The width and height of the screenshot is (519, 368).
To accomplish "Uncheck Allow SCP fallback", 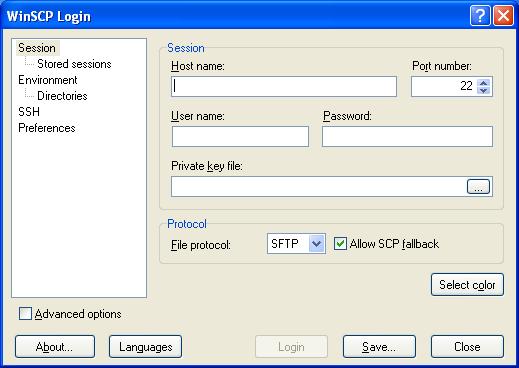I will [340, 244].
